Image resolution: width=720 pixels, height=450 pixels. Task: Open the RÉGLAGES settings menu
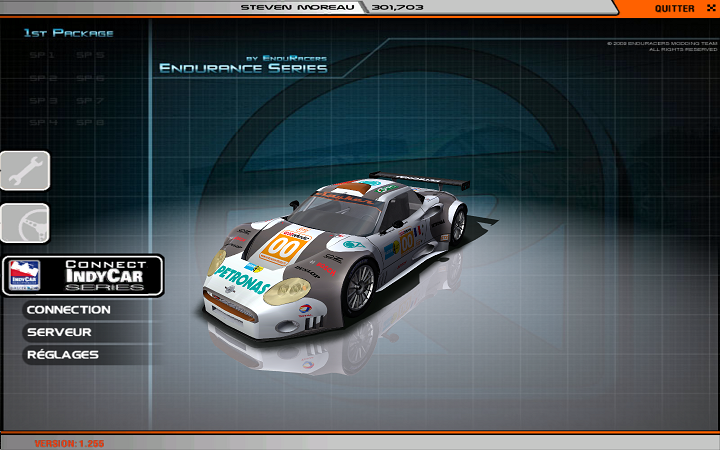[x=63, y=354]
